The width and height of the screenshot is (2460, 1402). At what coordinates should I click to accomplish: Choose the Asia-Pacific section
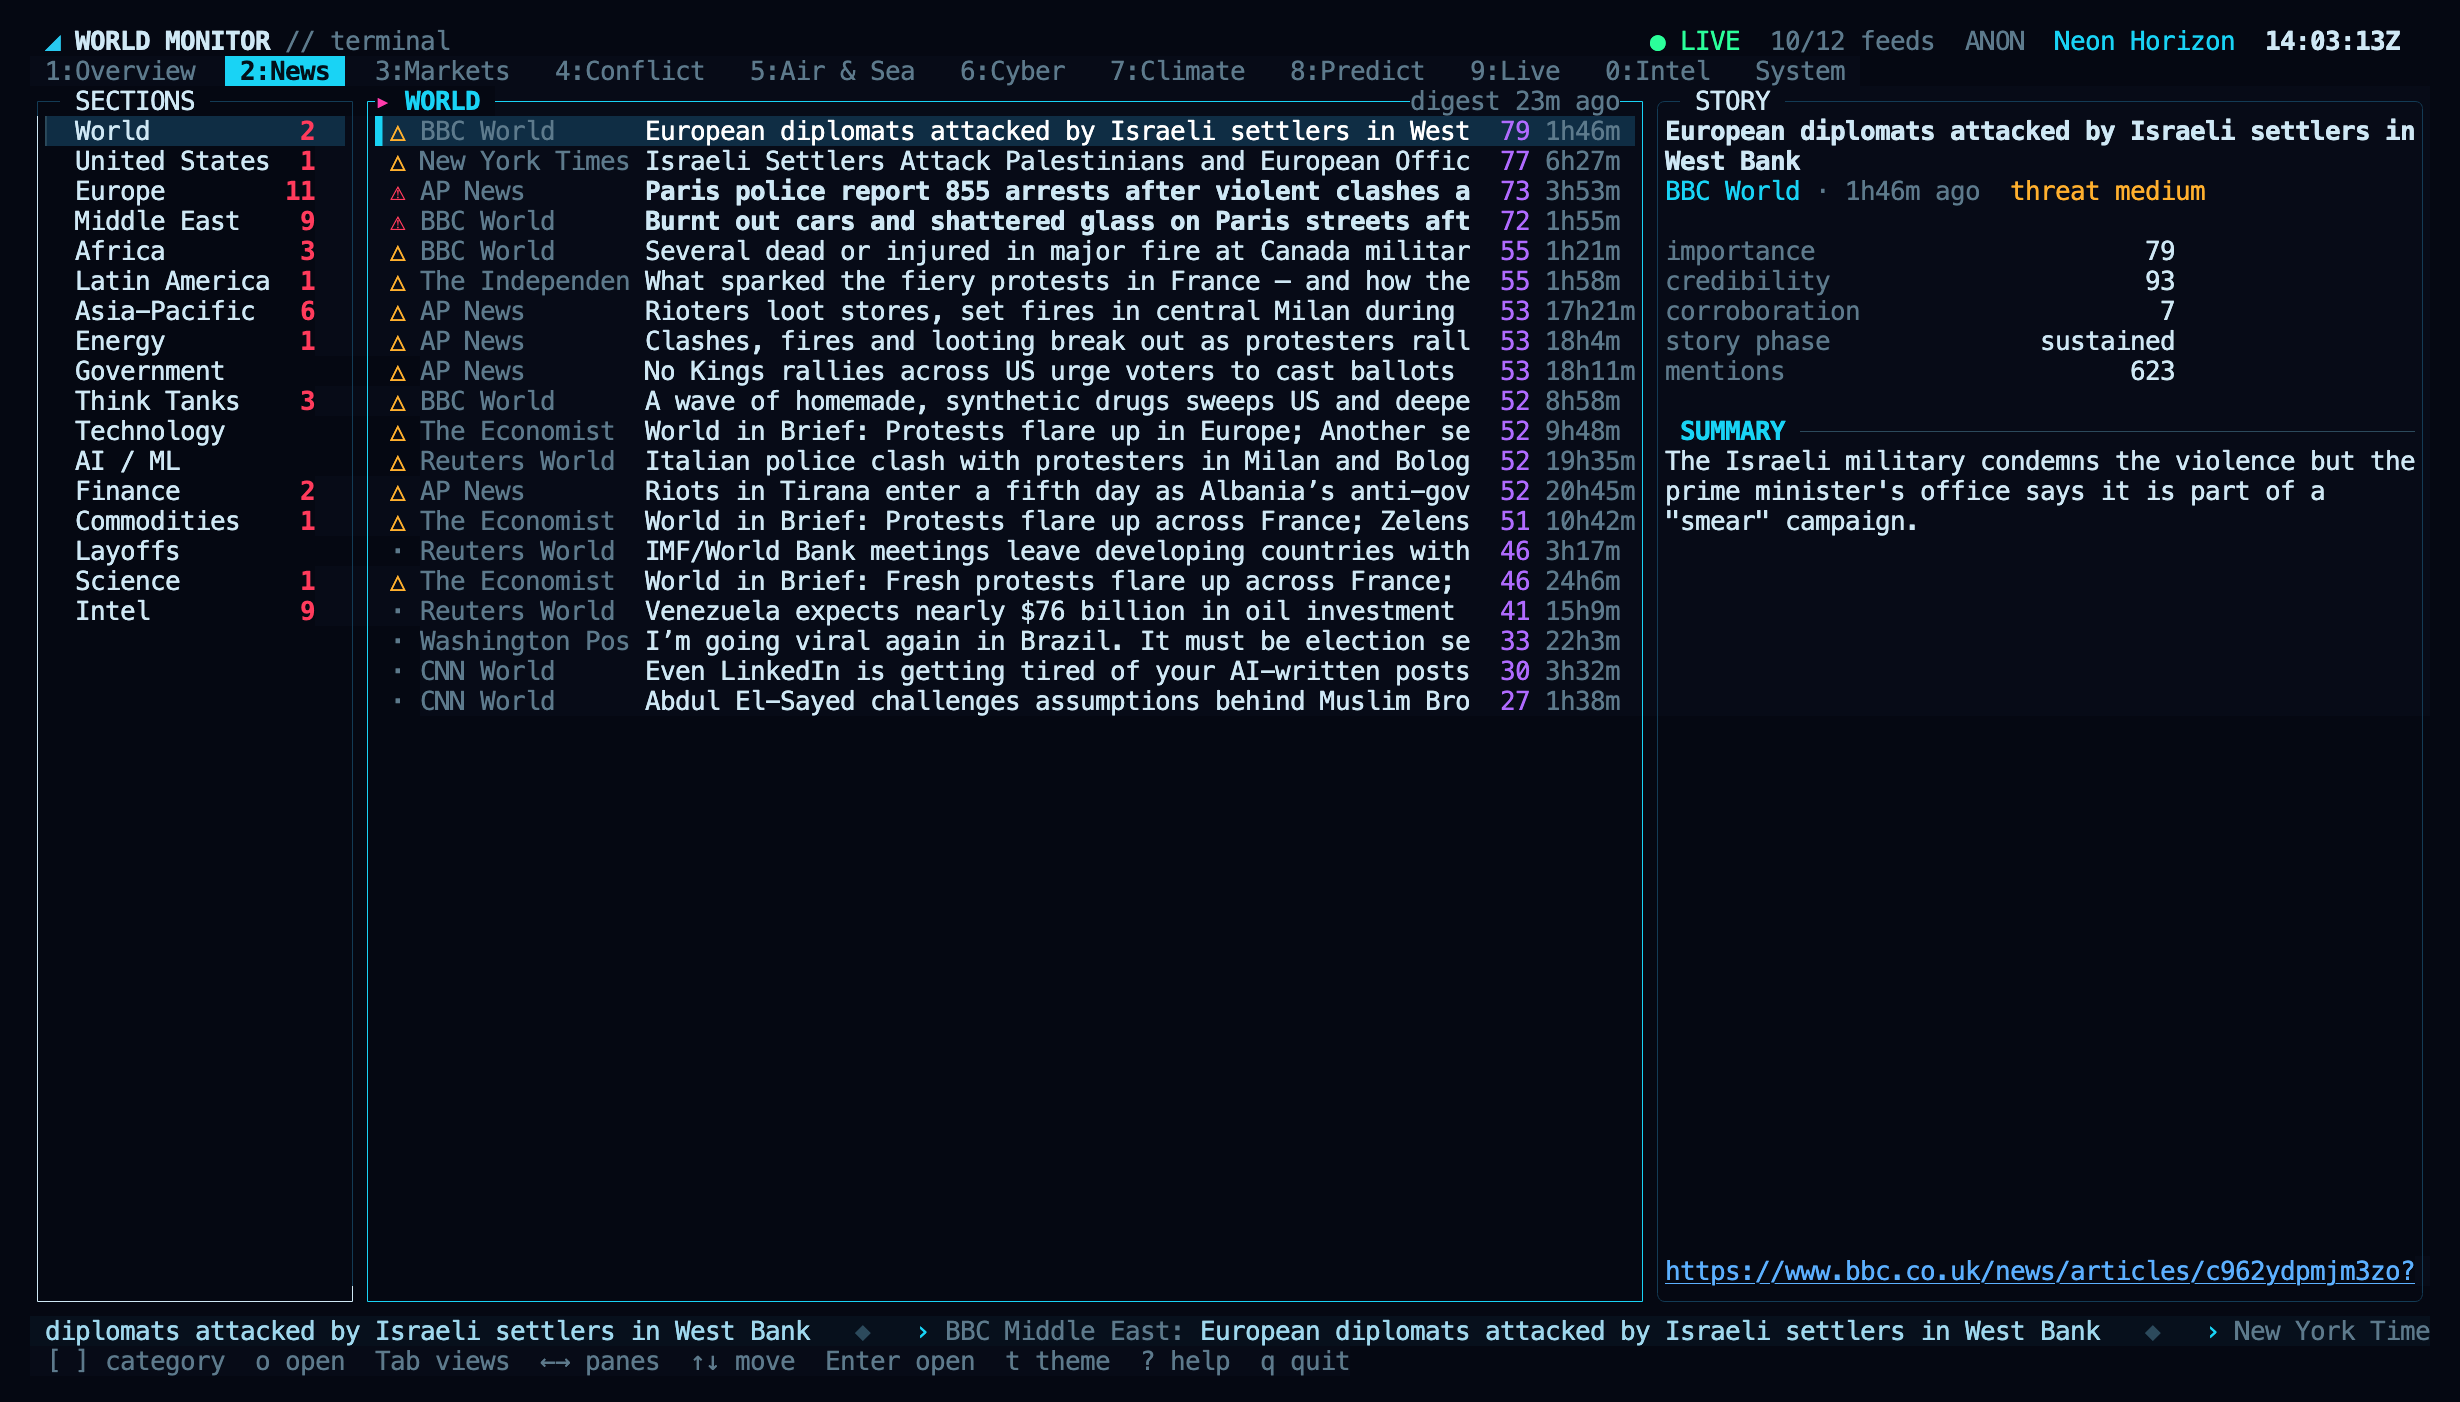click(x=195, y=311)
